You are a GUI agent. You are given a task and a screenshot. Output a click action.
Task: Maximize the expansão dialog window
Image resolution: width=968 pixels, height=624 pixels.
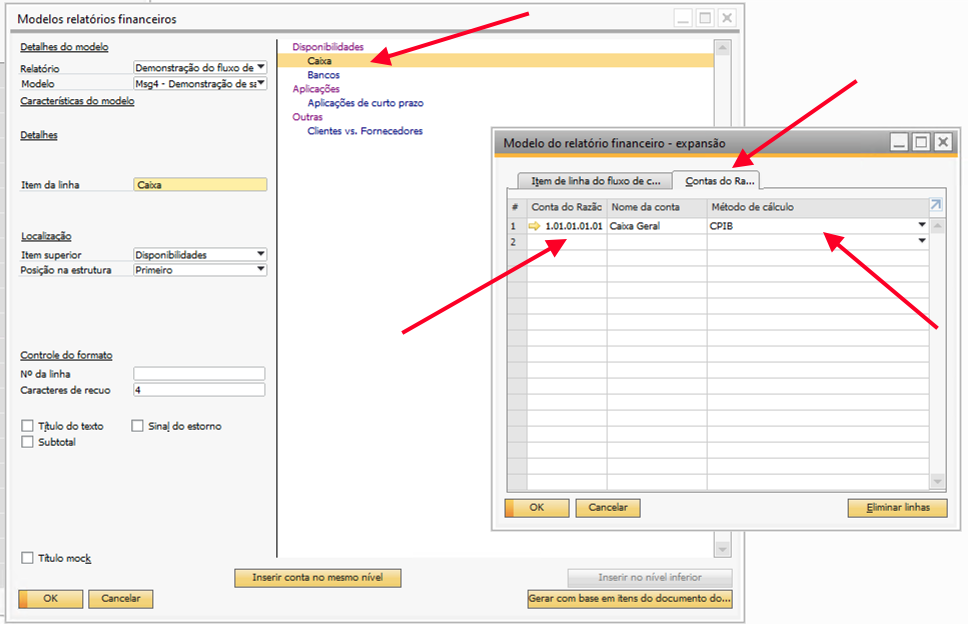[x=921, y=143]
